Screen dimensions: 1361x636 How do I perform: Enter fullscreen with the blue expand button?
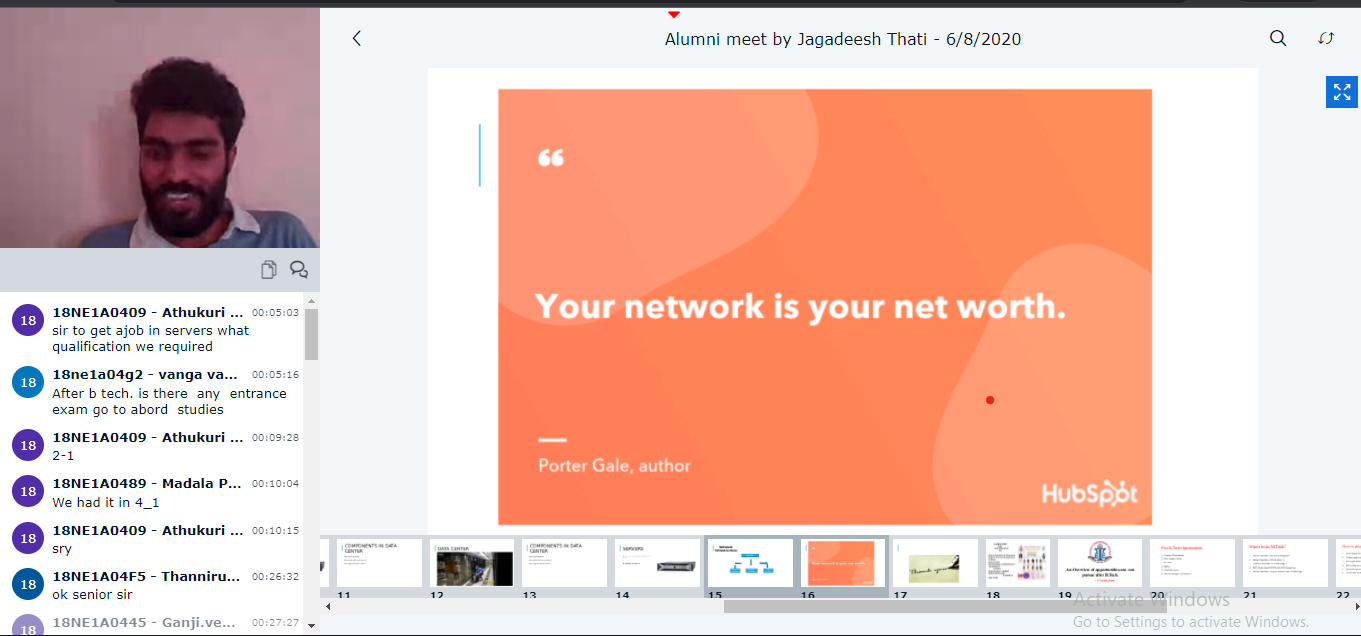pyautogui.click(x=1341, y=92)
